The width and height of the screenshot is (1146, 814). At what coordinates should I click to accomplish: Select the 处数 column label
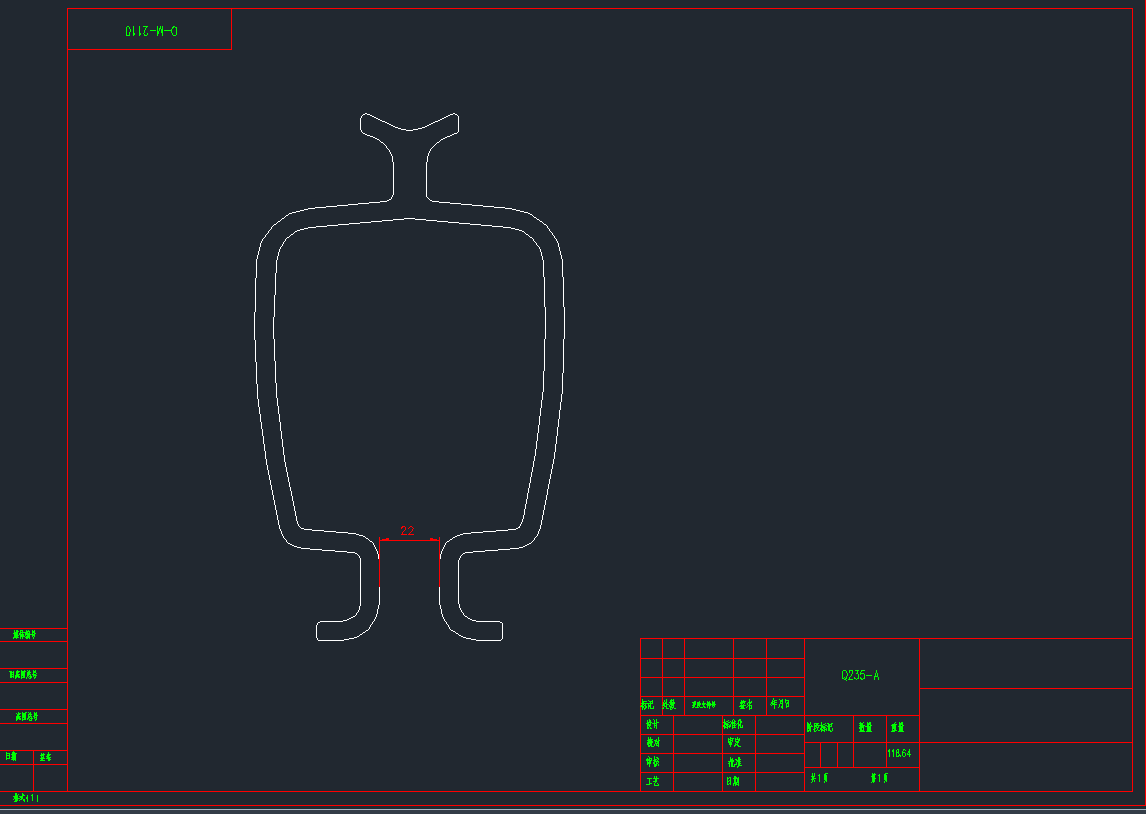[669, 705]
